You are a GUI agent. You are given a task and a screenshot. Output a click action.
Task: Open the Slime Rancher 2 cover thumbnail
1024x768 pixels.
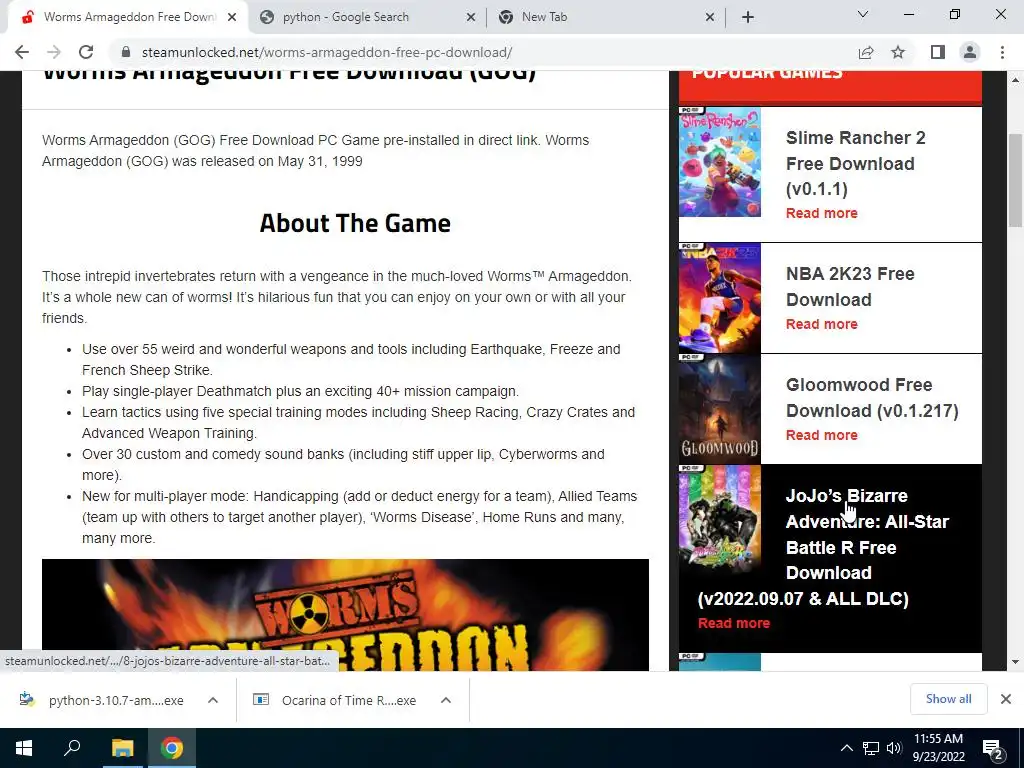tap(720, 162)
